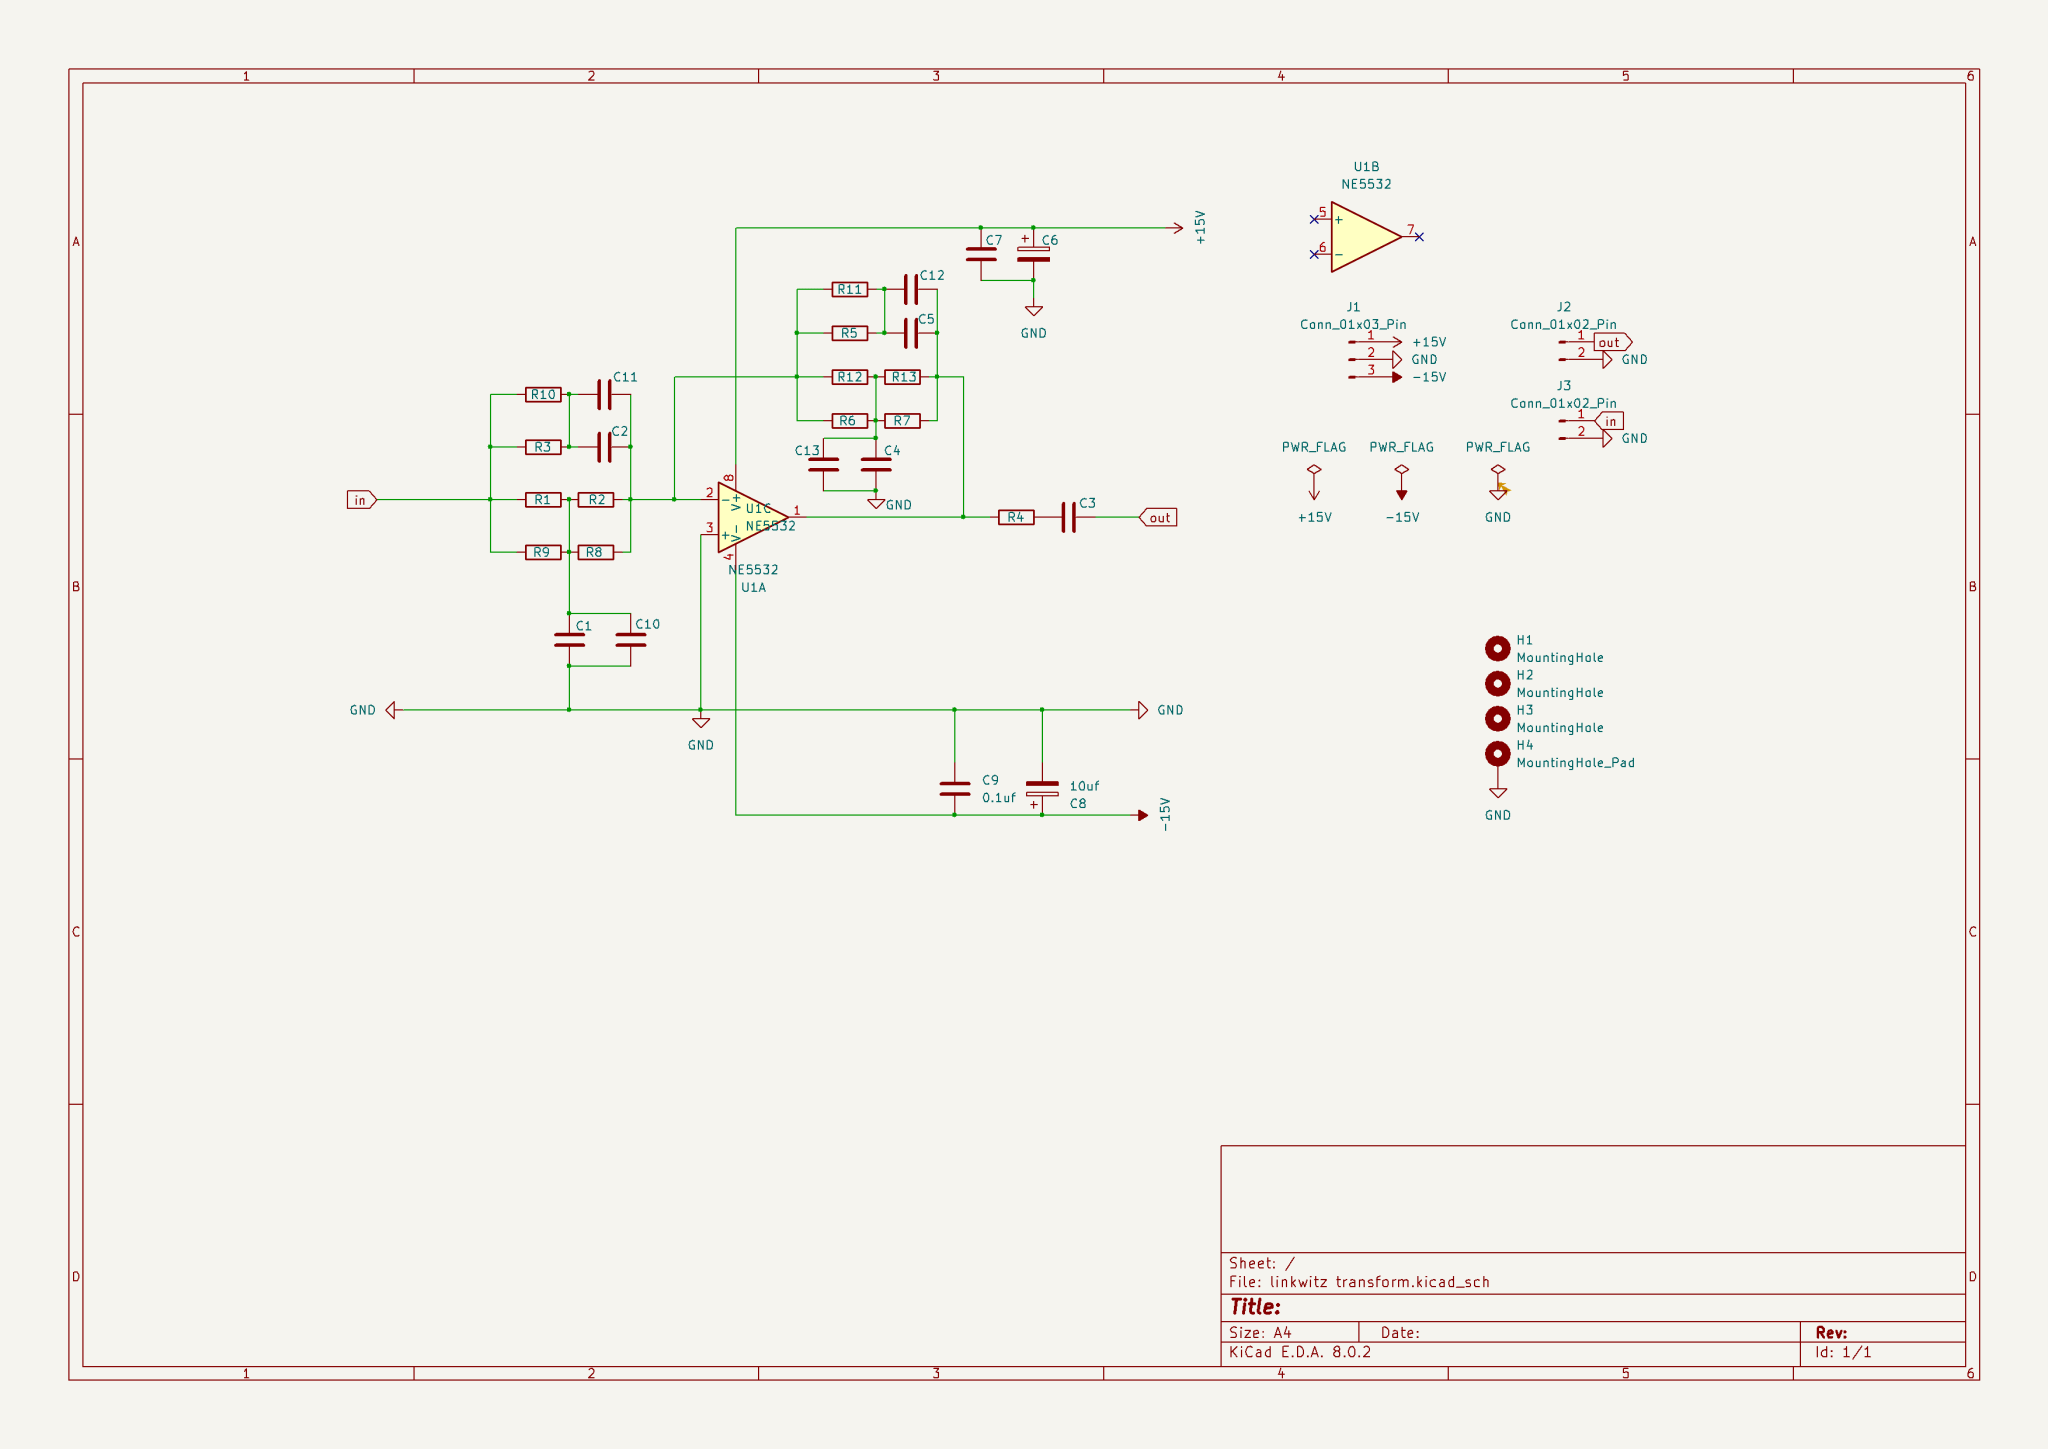Select output coupling capacitor C3
This screenshot has height=1449, width=2048.
point(1069,517)
